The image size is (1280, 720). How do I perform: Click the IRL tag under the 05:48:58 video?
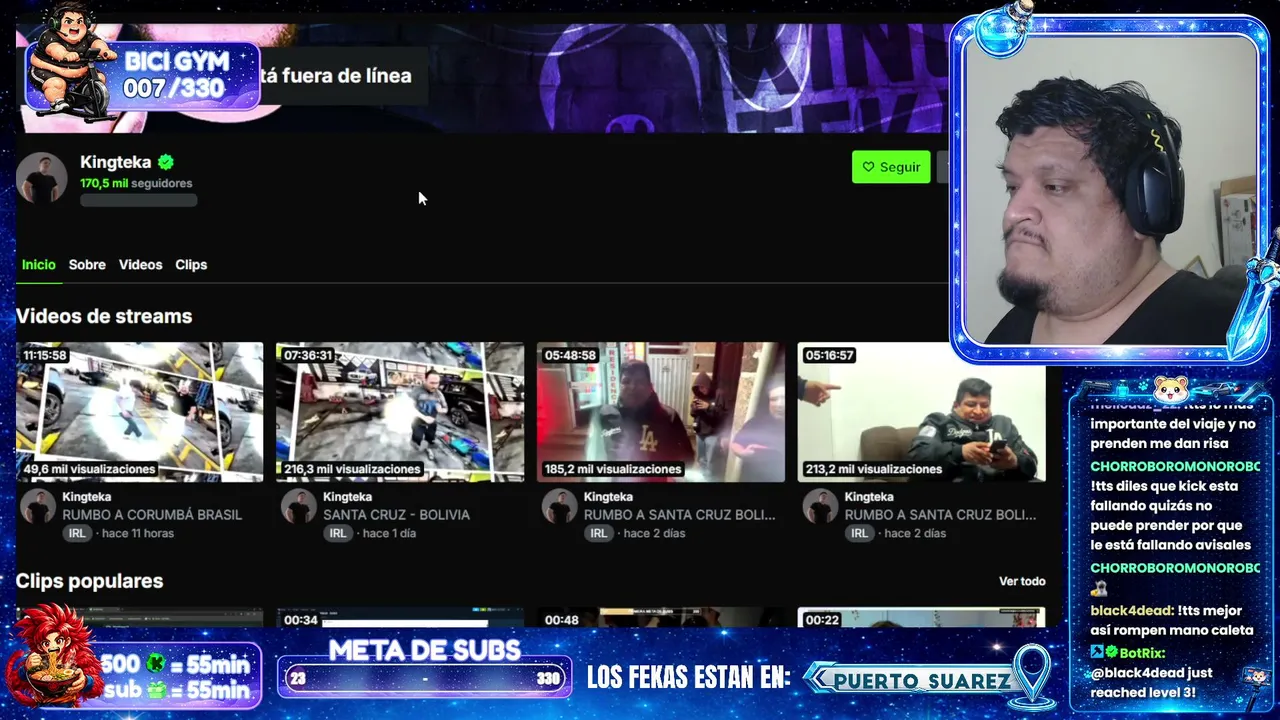(x=599, y=533)
